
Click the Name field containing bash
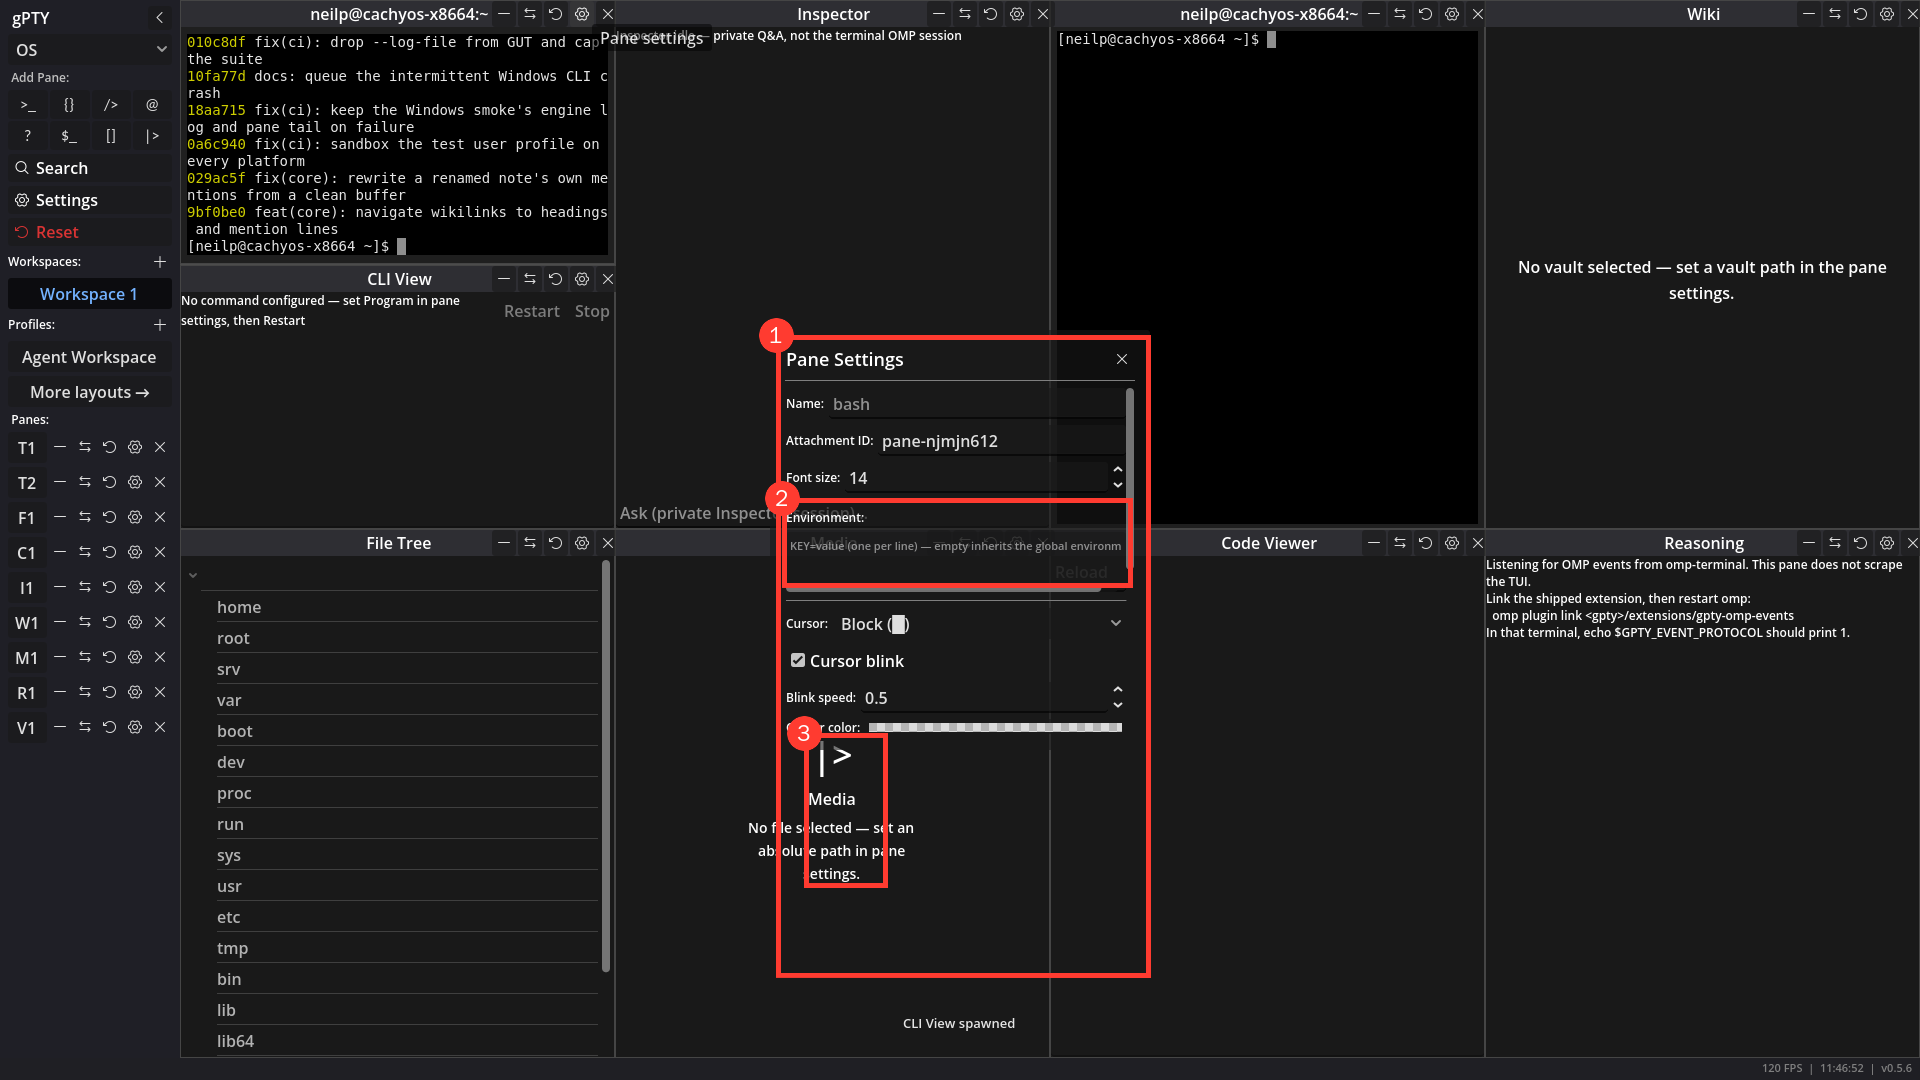click(976, 404)
